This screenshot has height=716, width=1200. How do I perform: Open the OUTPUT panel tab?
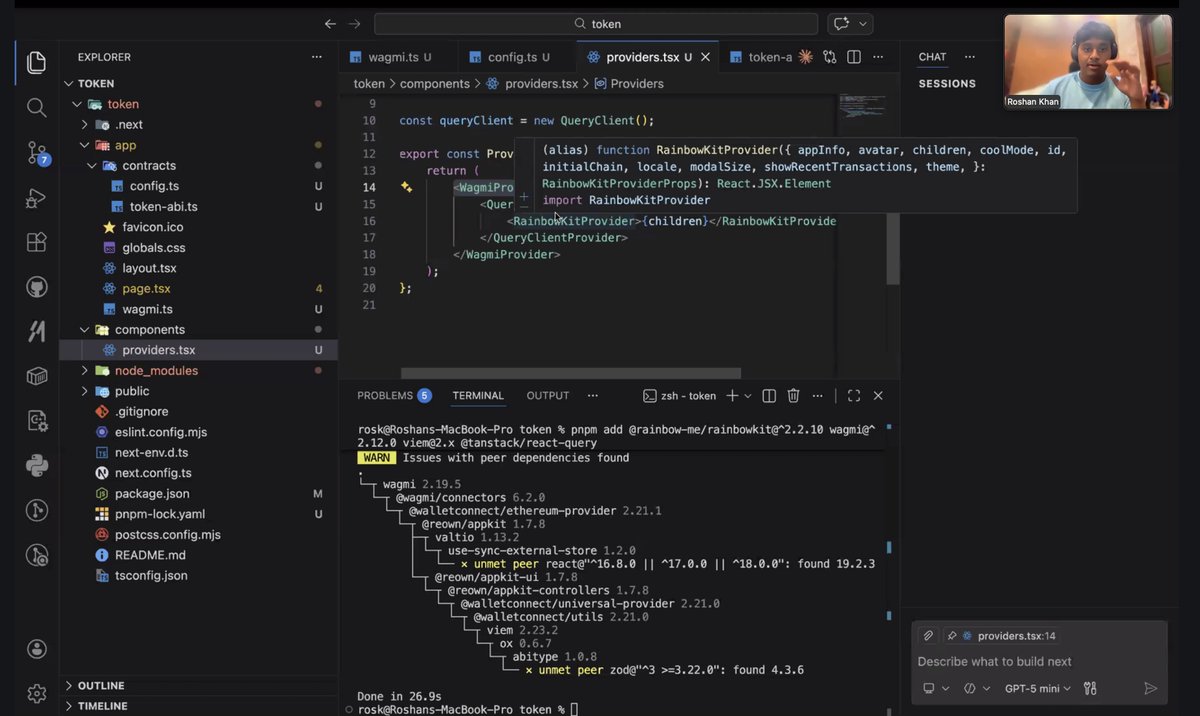point(548,396)
